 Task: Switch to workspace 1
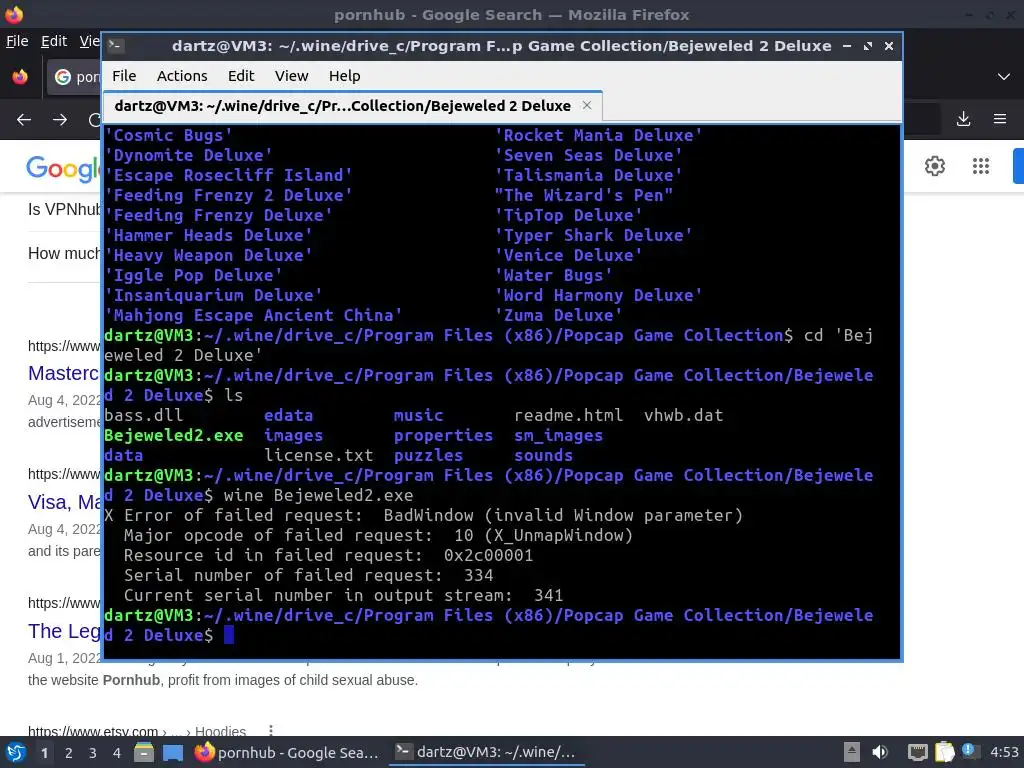44,753
